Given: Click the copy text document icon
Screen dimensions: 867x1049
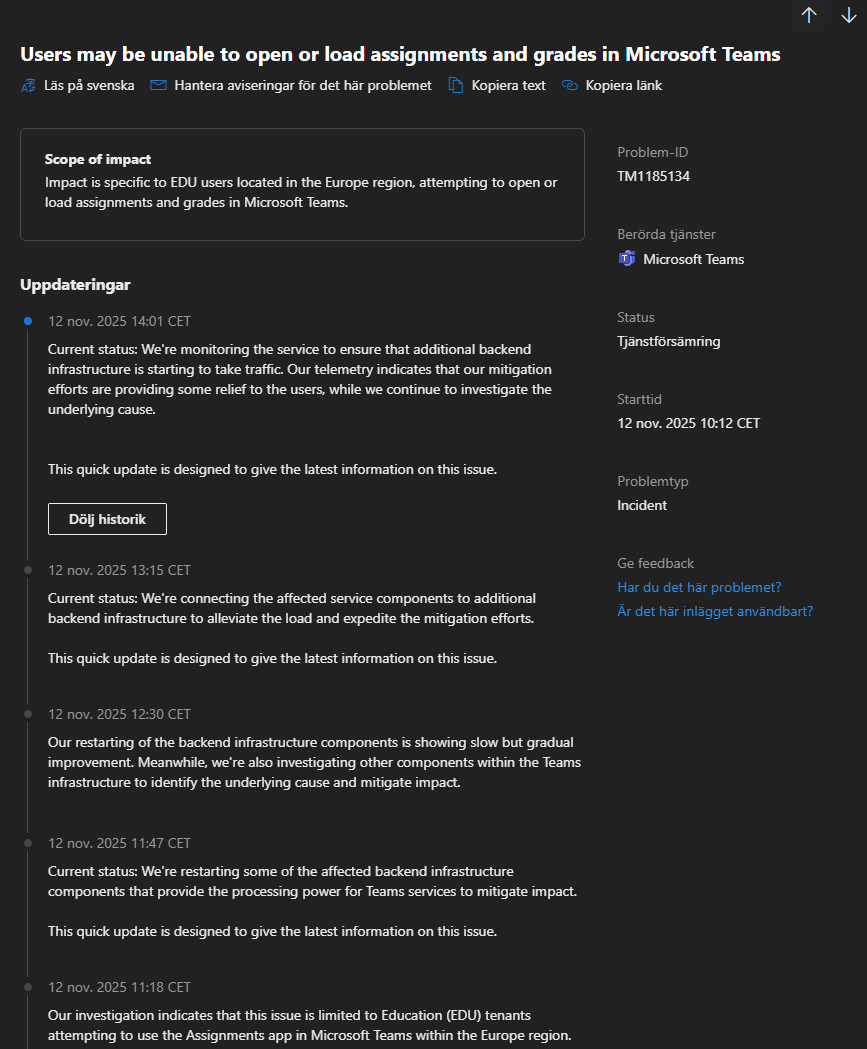Looking at the screenshot, I should pos(456,85).
